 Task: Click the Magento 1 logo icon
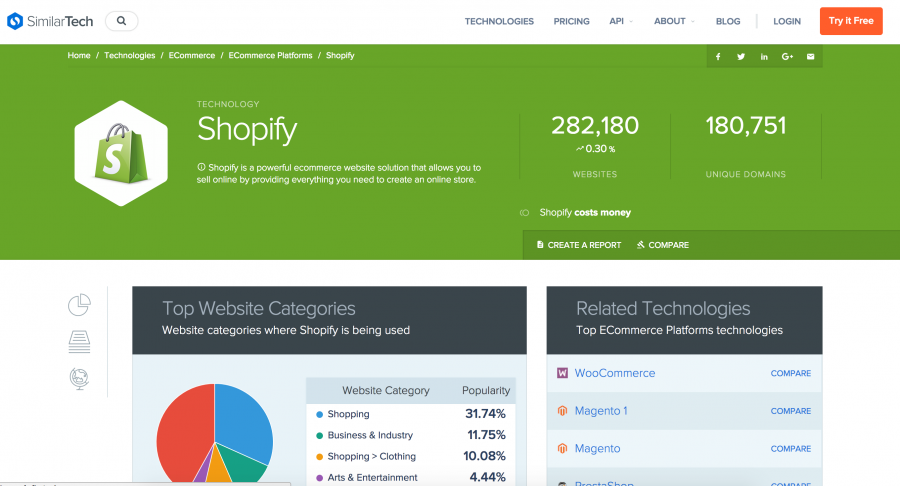(562, 411)
